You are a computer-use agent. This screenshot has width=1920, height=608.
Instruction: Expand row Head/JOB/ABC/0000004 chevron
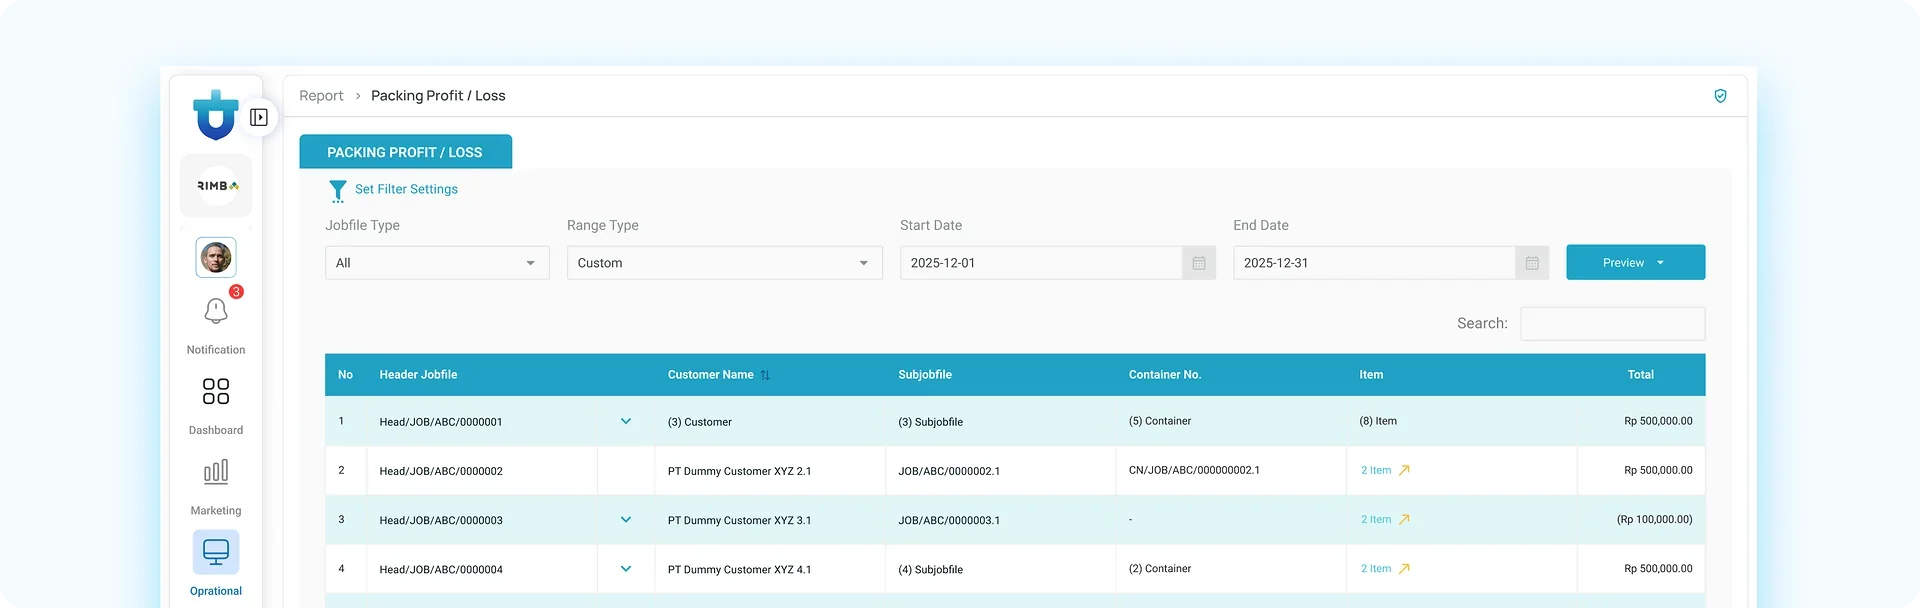[626, 568]
